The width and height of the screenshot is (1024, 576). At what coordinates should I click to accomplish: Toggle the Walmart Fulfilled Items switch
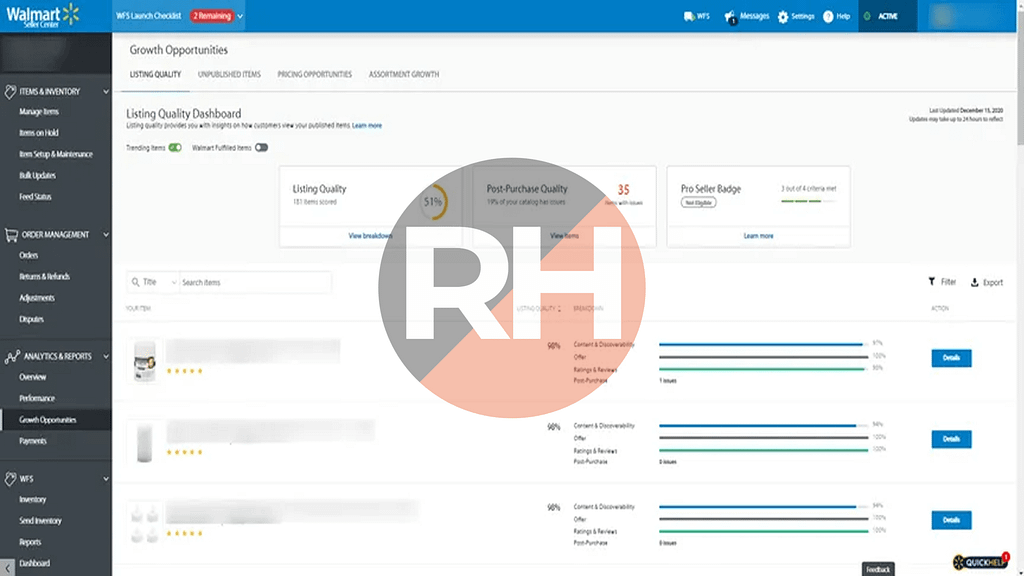(x=261, y=148)
